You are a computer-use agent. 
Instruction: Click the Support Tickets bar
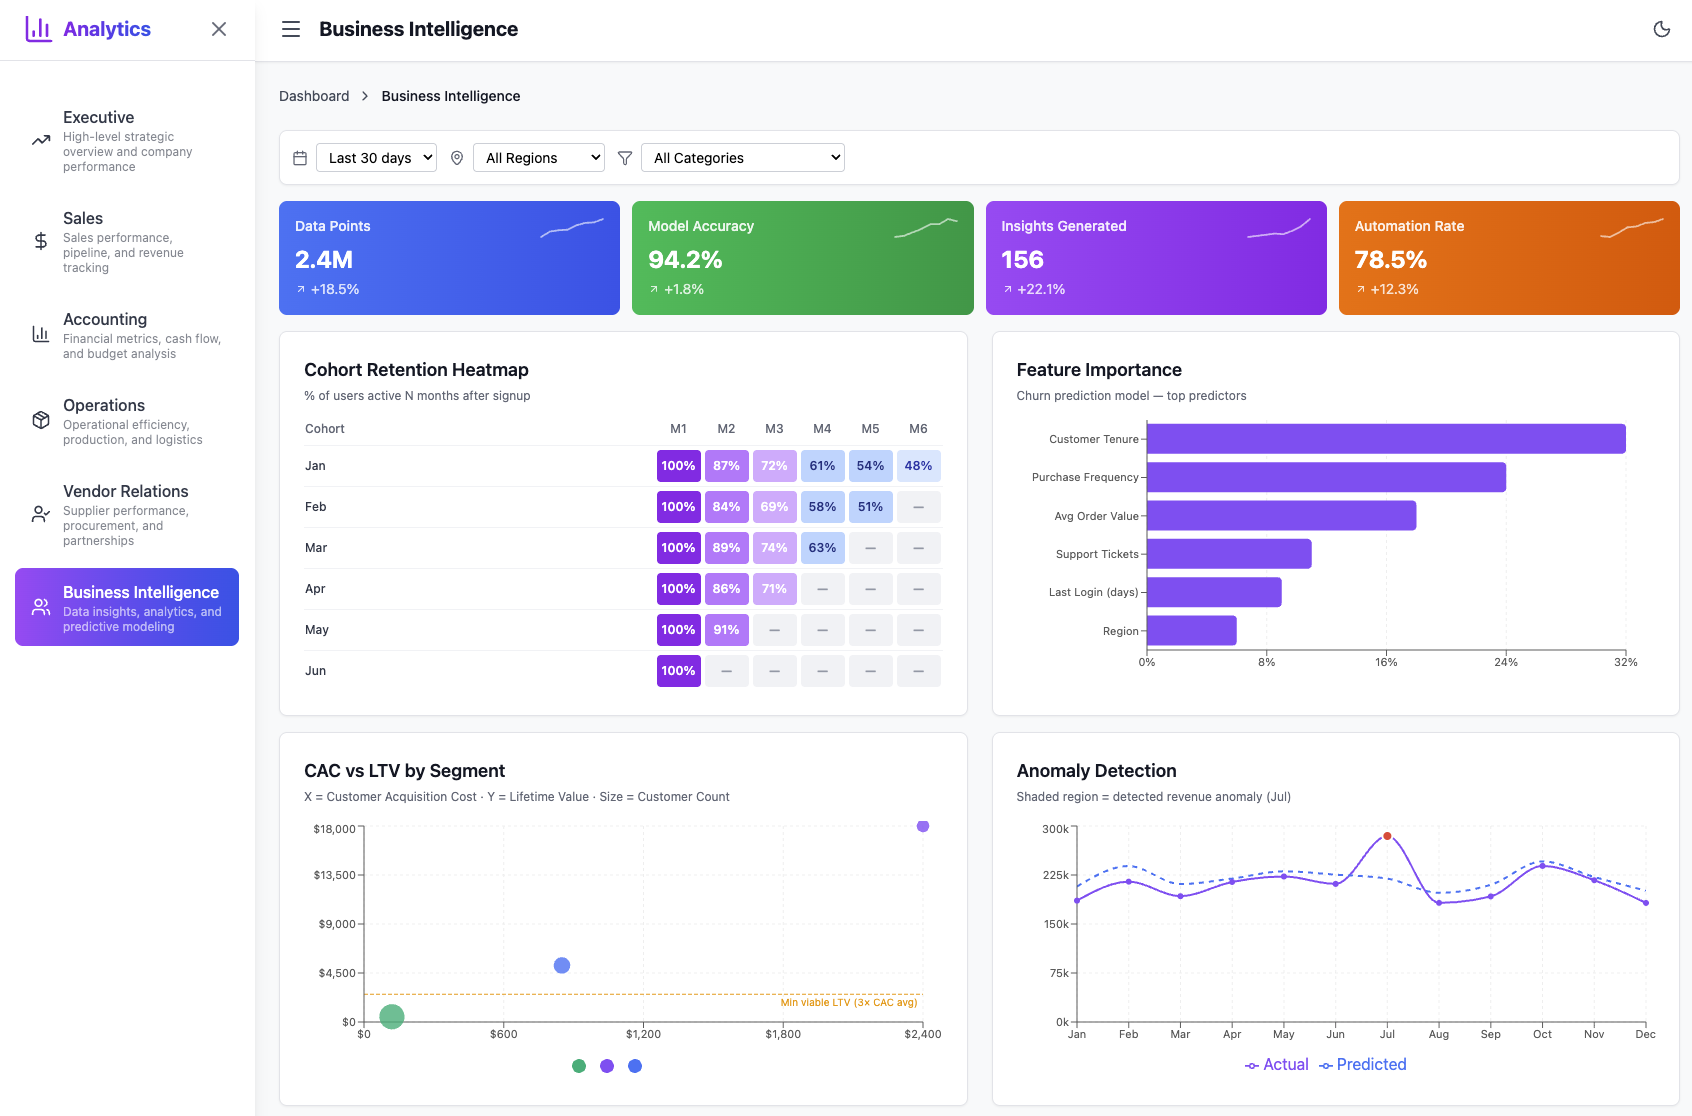tap(1229, 554)
